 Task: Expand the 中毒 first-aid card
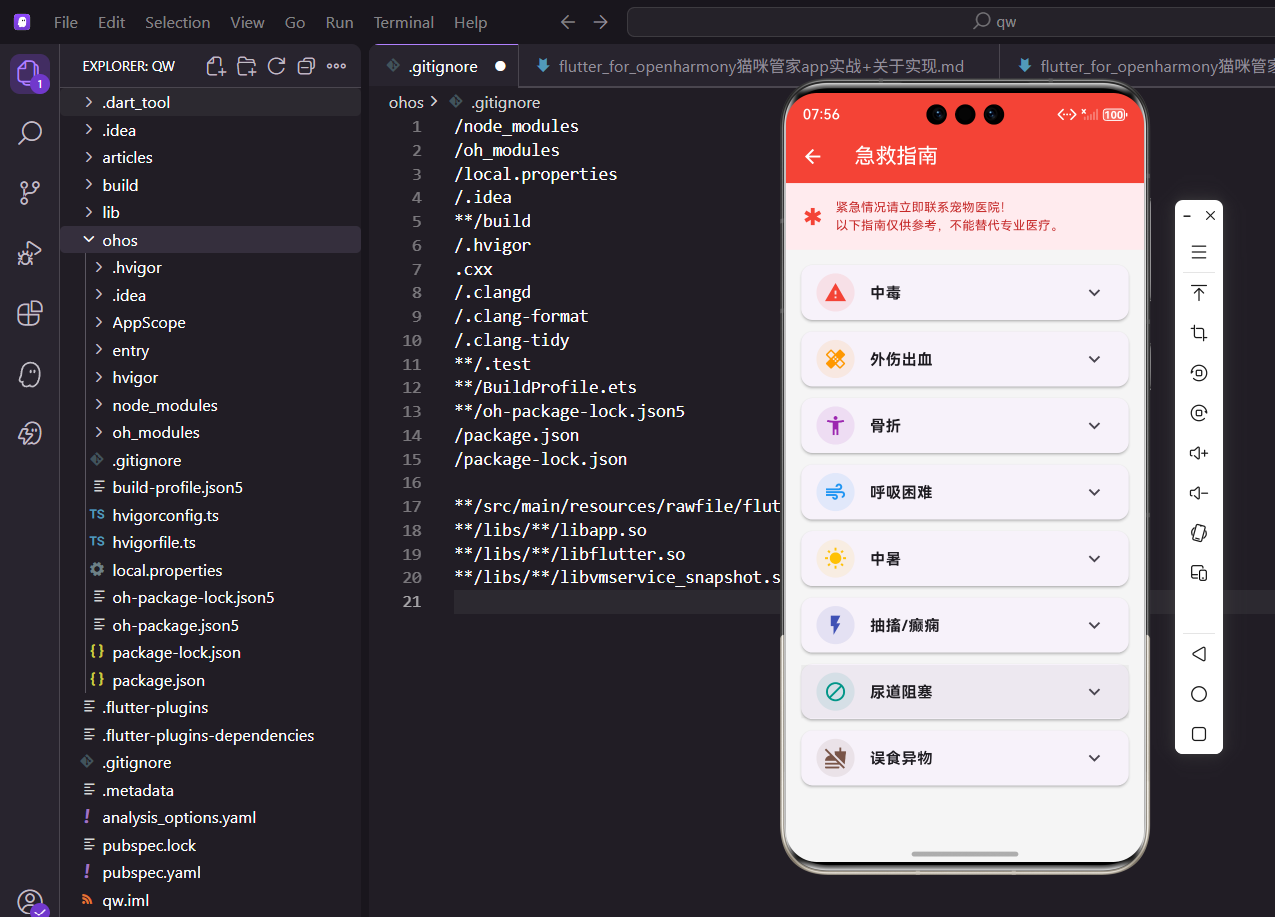click(965, 293)
